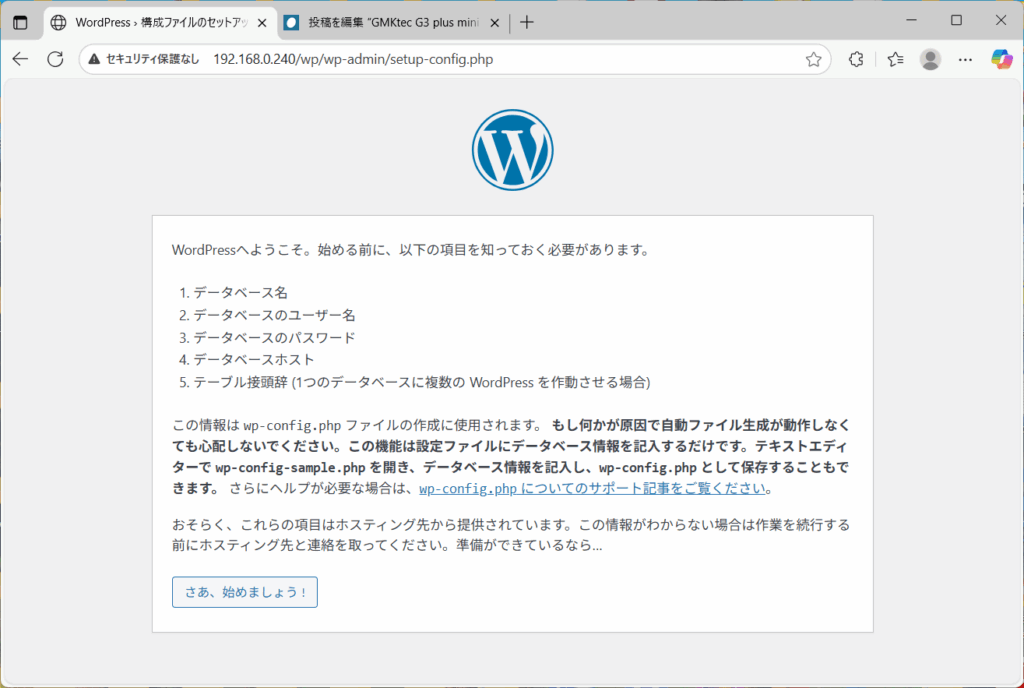Launch the Copilot sidebar
Image resolution: width=1024 pixels, height=688 pixels.
coord(1001,59)
